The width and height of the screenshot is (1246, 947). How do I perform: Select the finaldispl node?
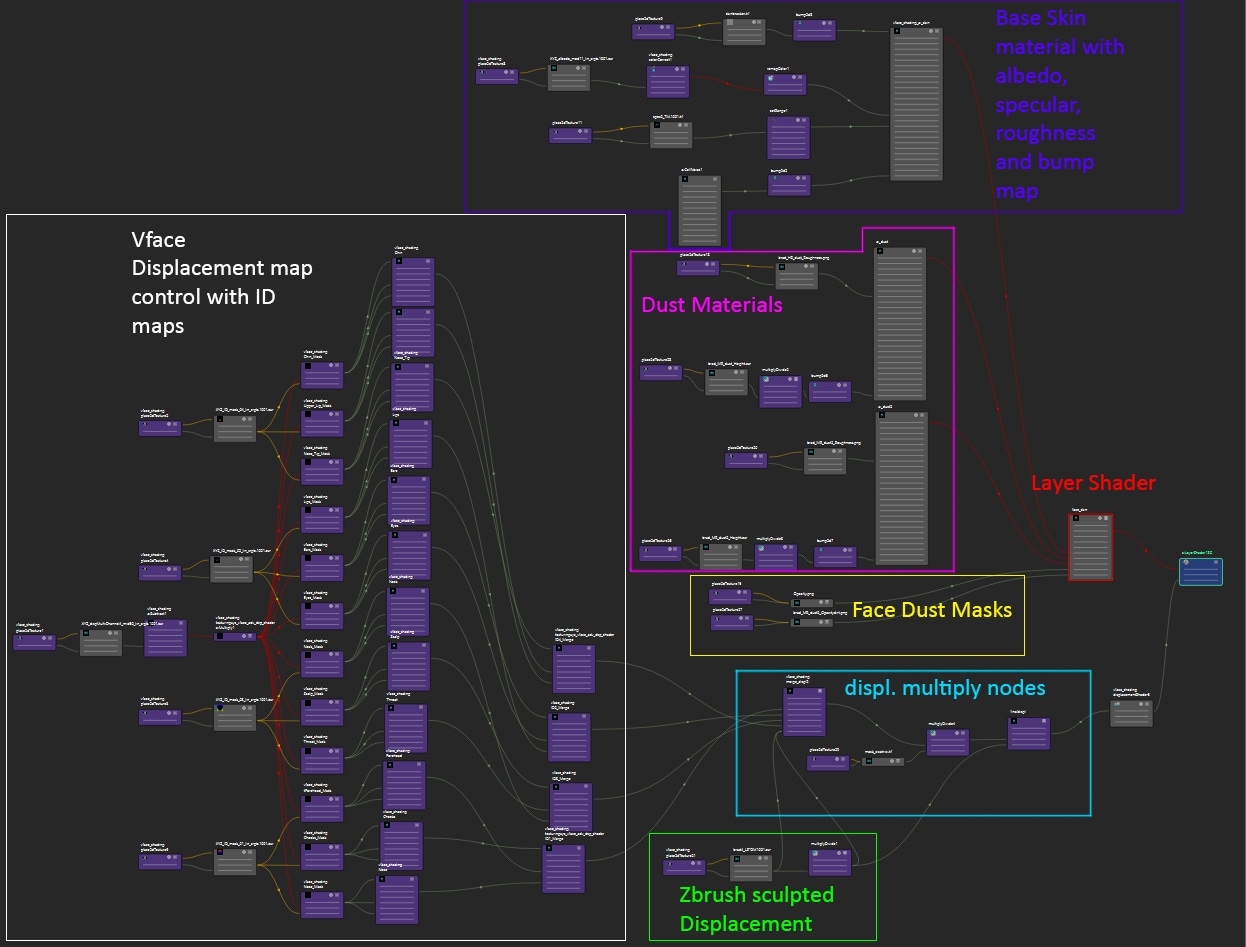1028,733
